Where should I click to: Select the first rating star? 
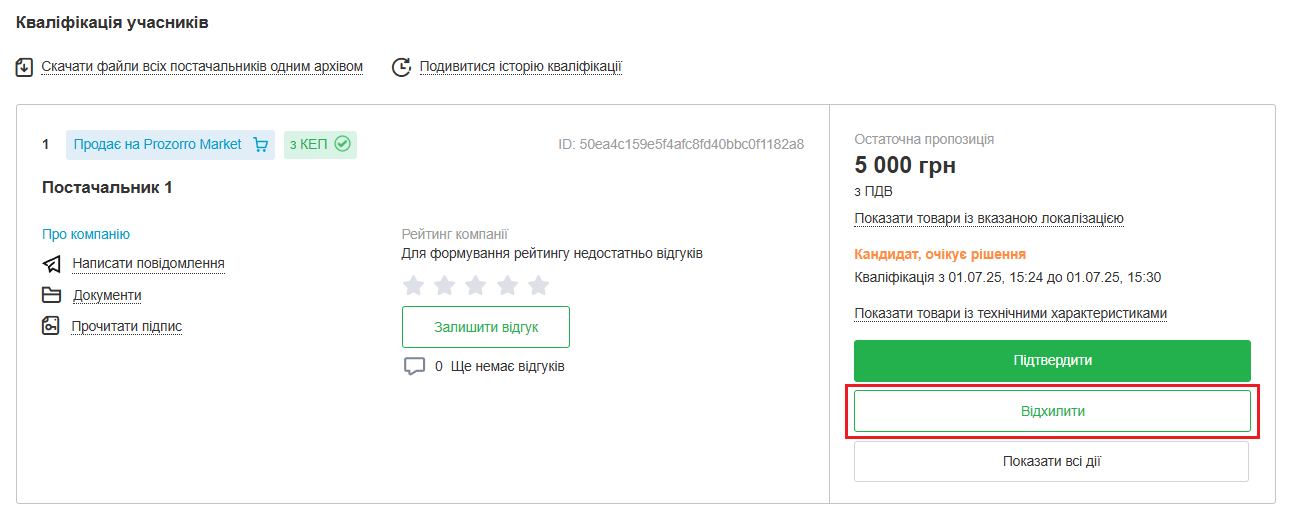click(x=413, y=286)
